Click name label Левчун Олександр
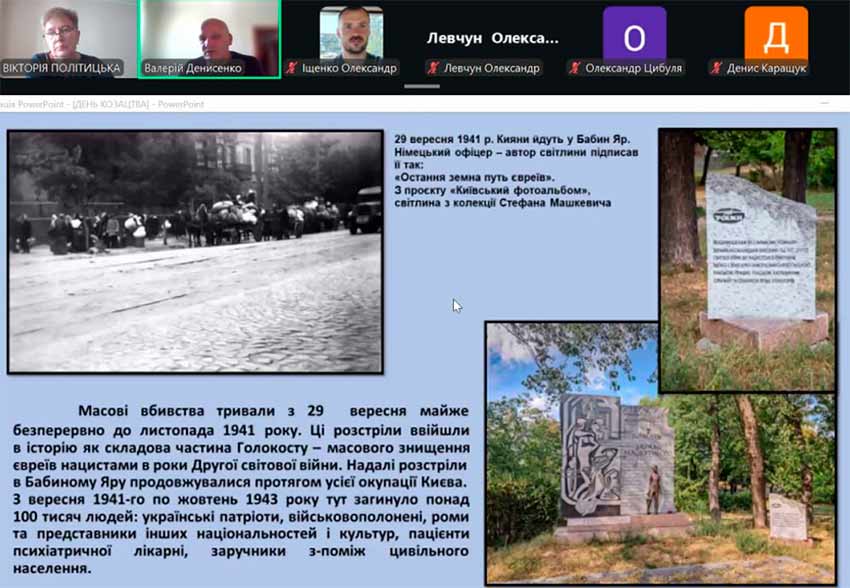This screenshot has height=588, width=850. tap(492, 68)
